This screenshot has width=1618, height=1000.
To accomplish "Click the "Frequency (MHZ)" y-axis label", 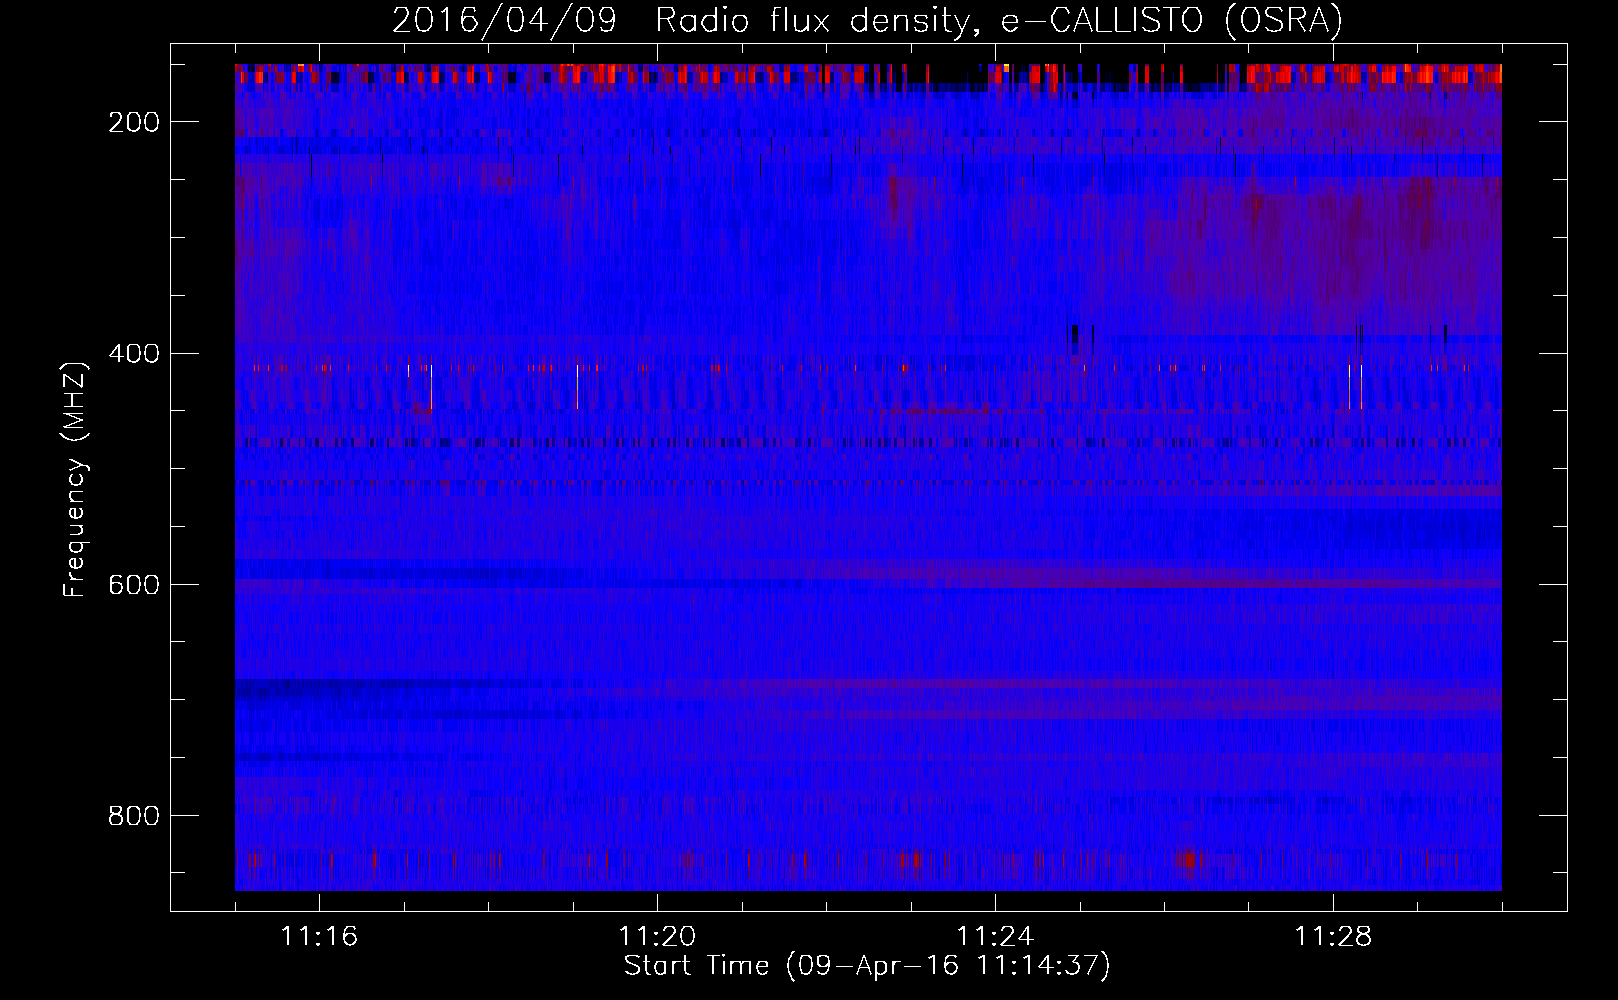I will (x=75, y=479).
